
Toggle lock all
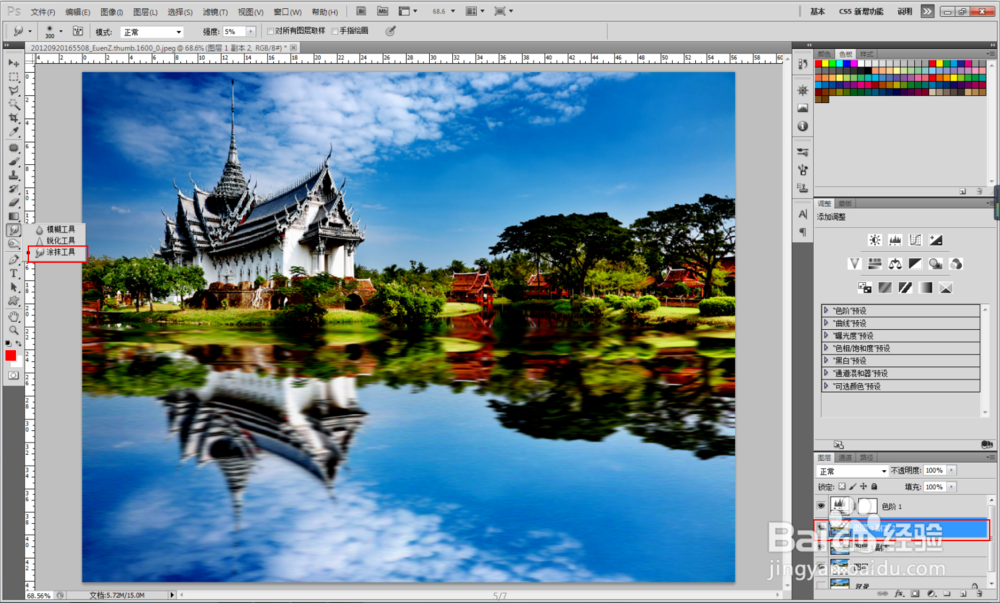coord(874,486)
